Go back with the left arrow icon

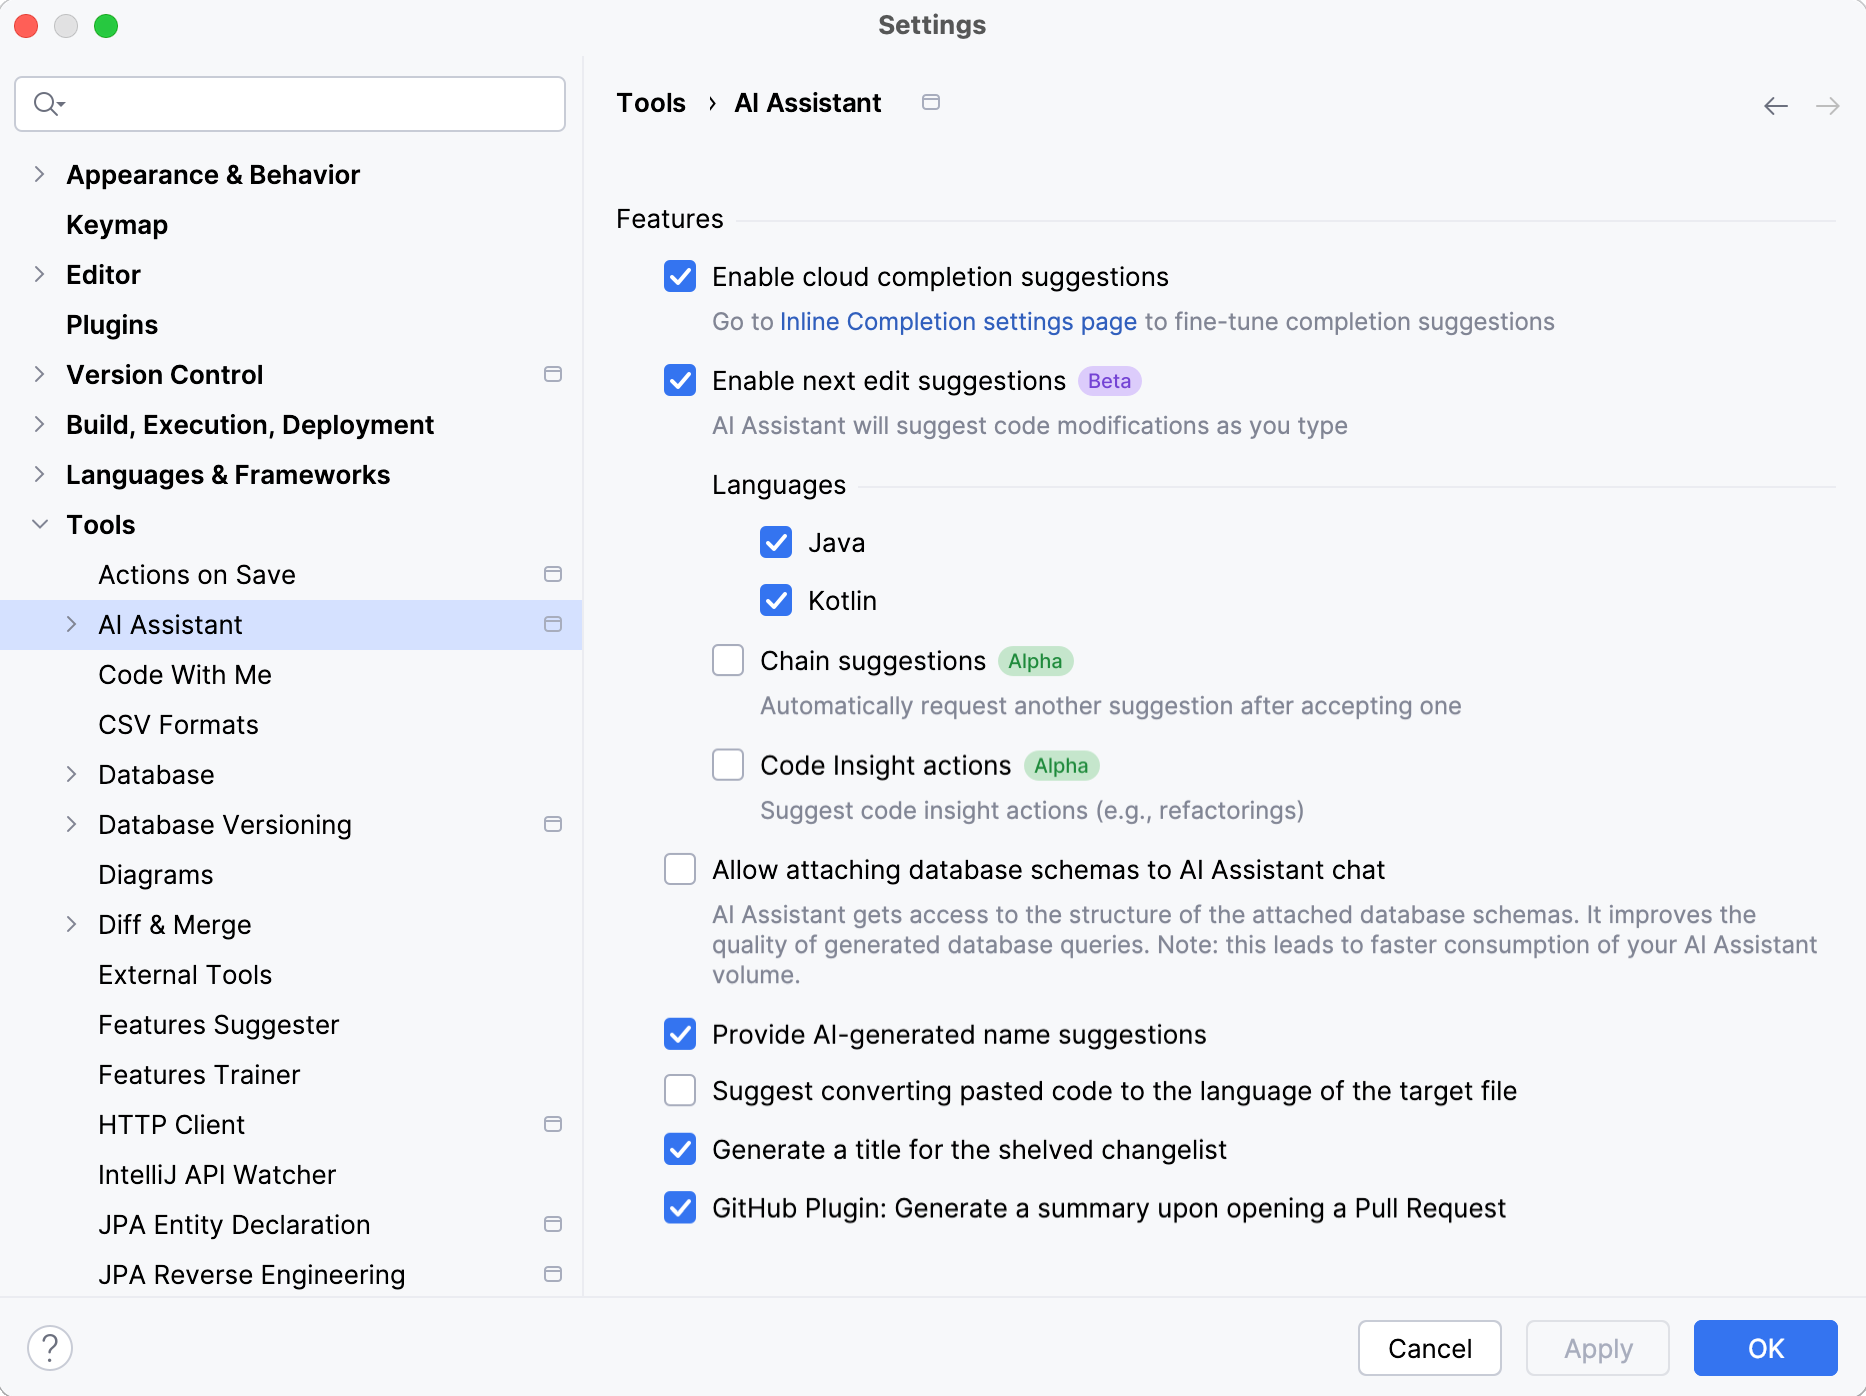(1776, 106)
